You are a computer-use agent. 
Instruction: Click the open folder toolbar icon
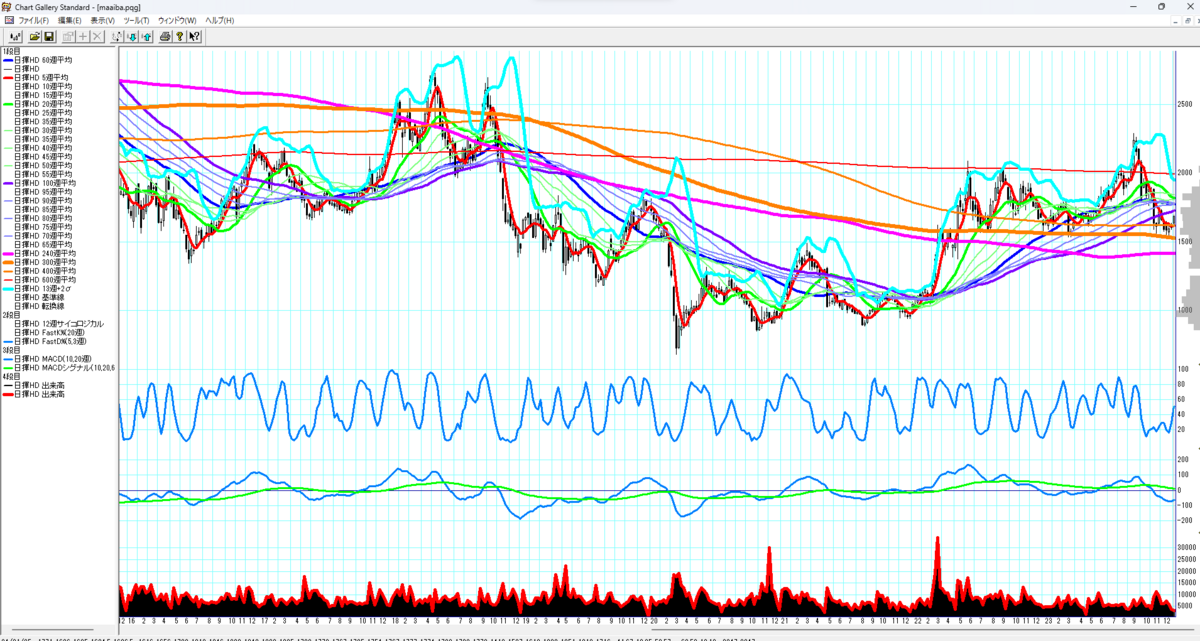[35, 37]
